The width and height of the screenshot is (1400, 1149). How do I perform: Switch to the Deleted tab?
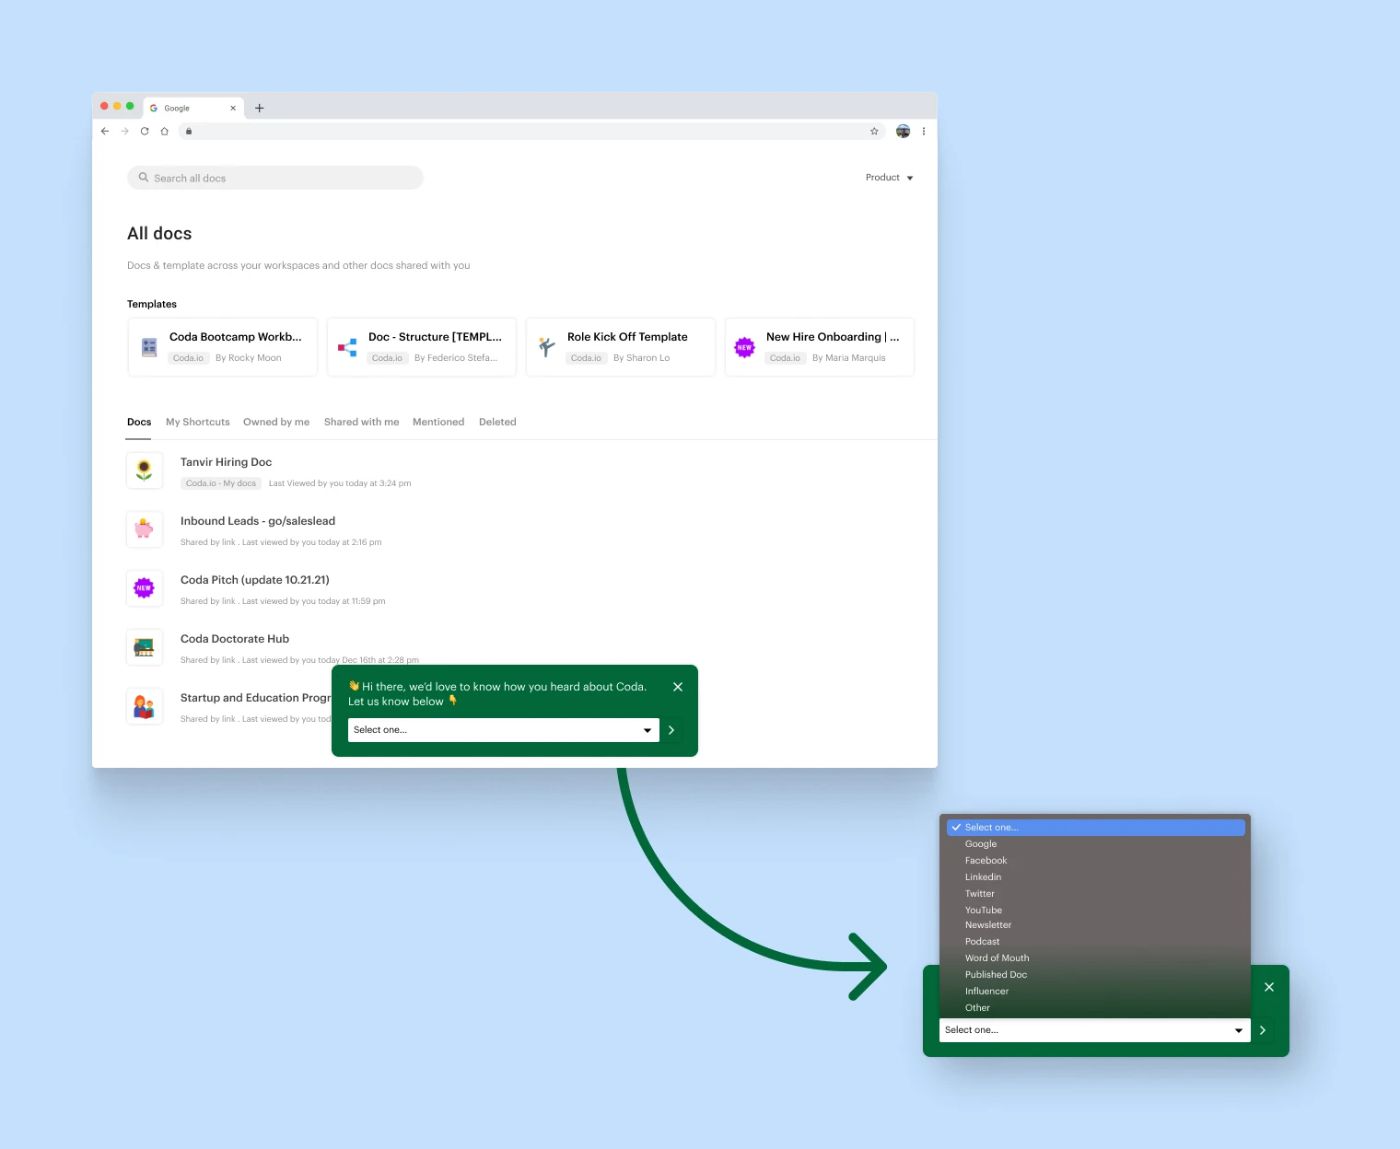497,422
